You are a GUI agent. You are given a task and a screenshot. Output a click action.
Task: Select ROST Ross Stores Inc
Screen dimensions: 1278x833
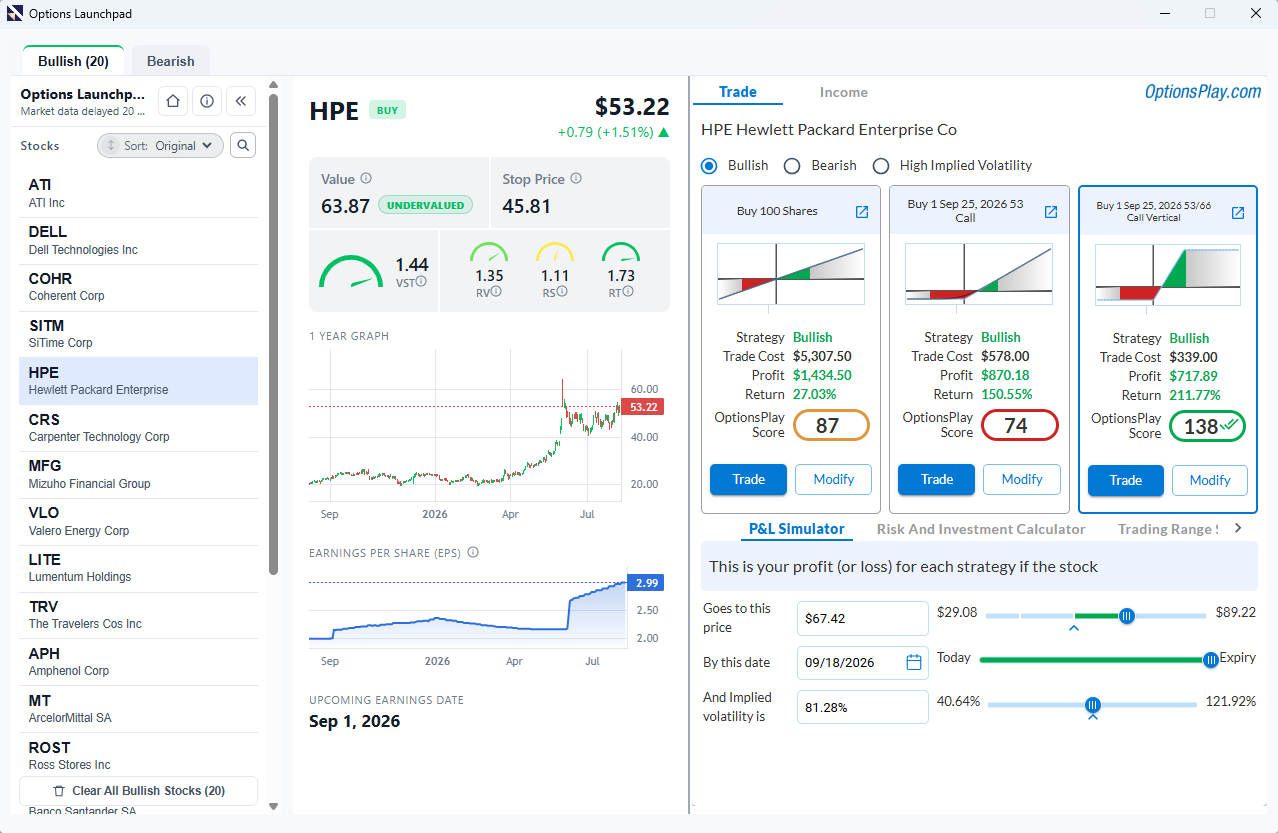click(138, 756)
